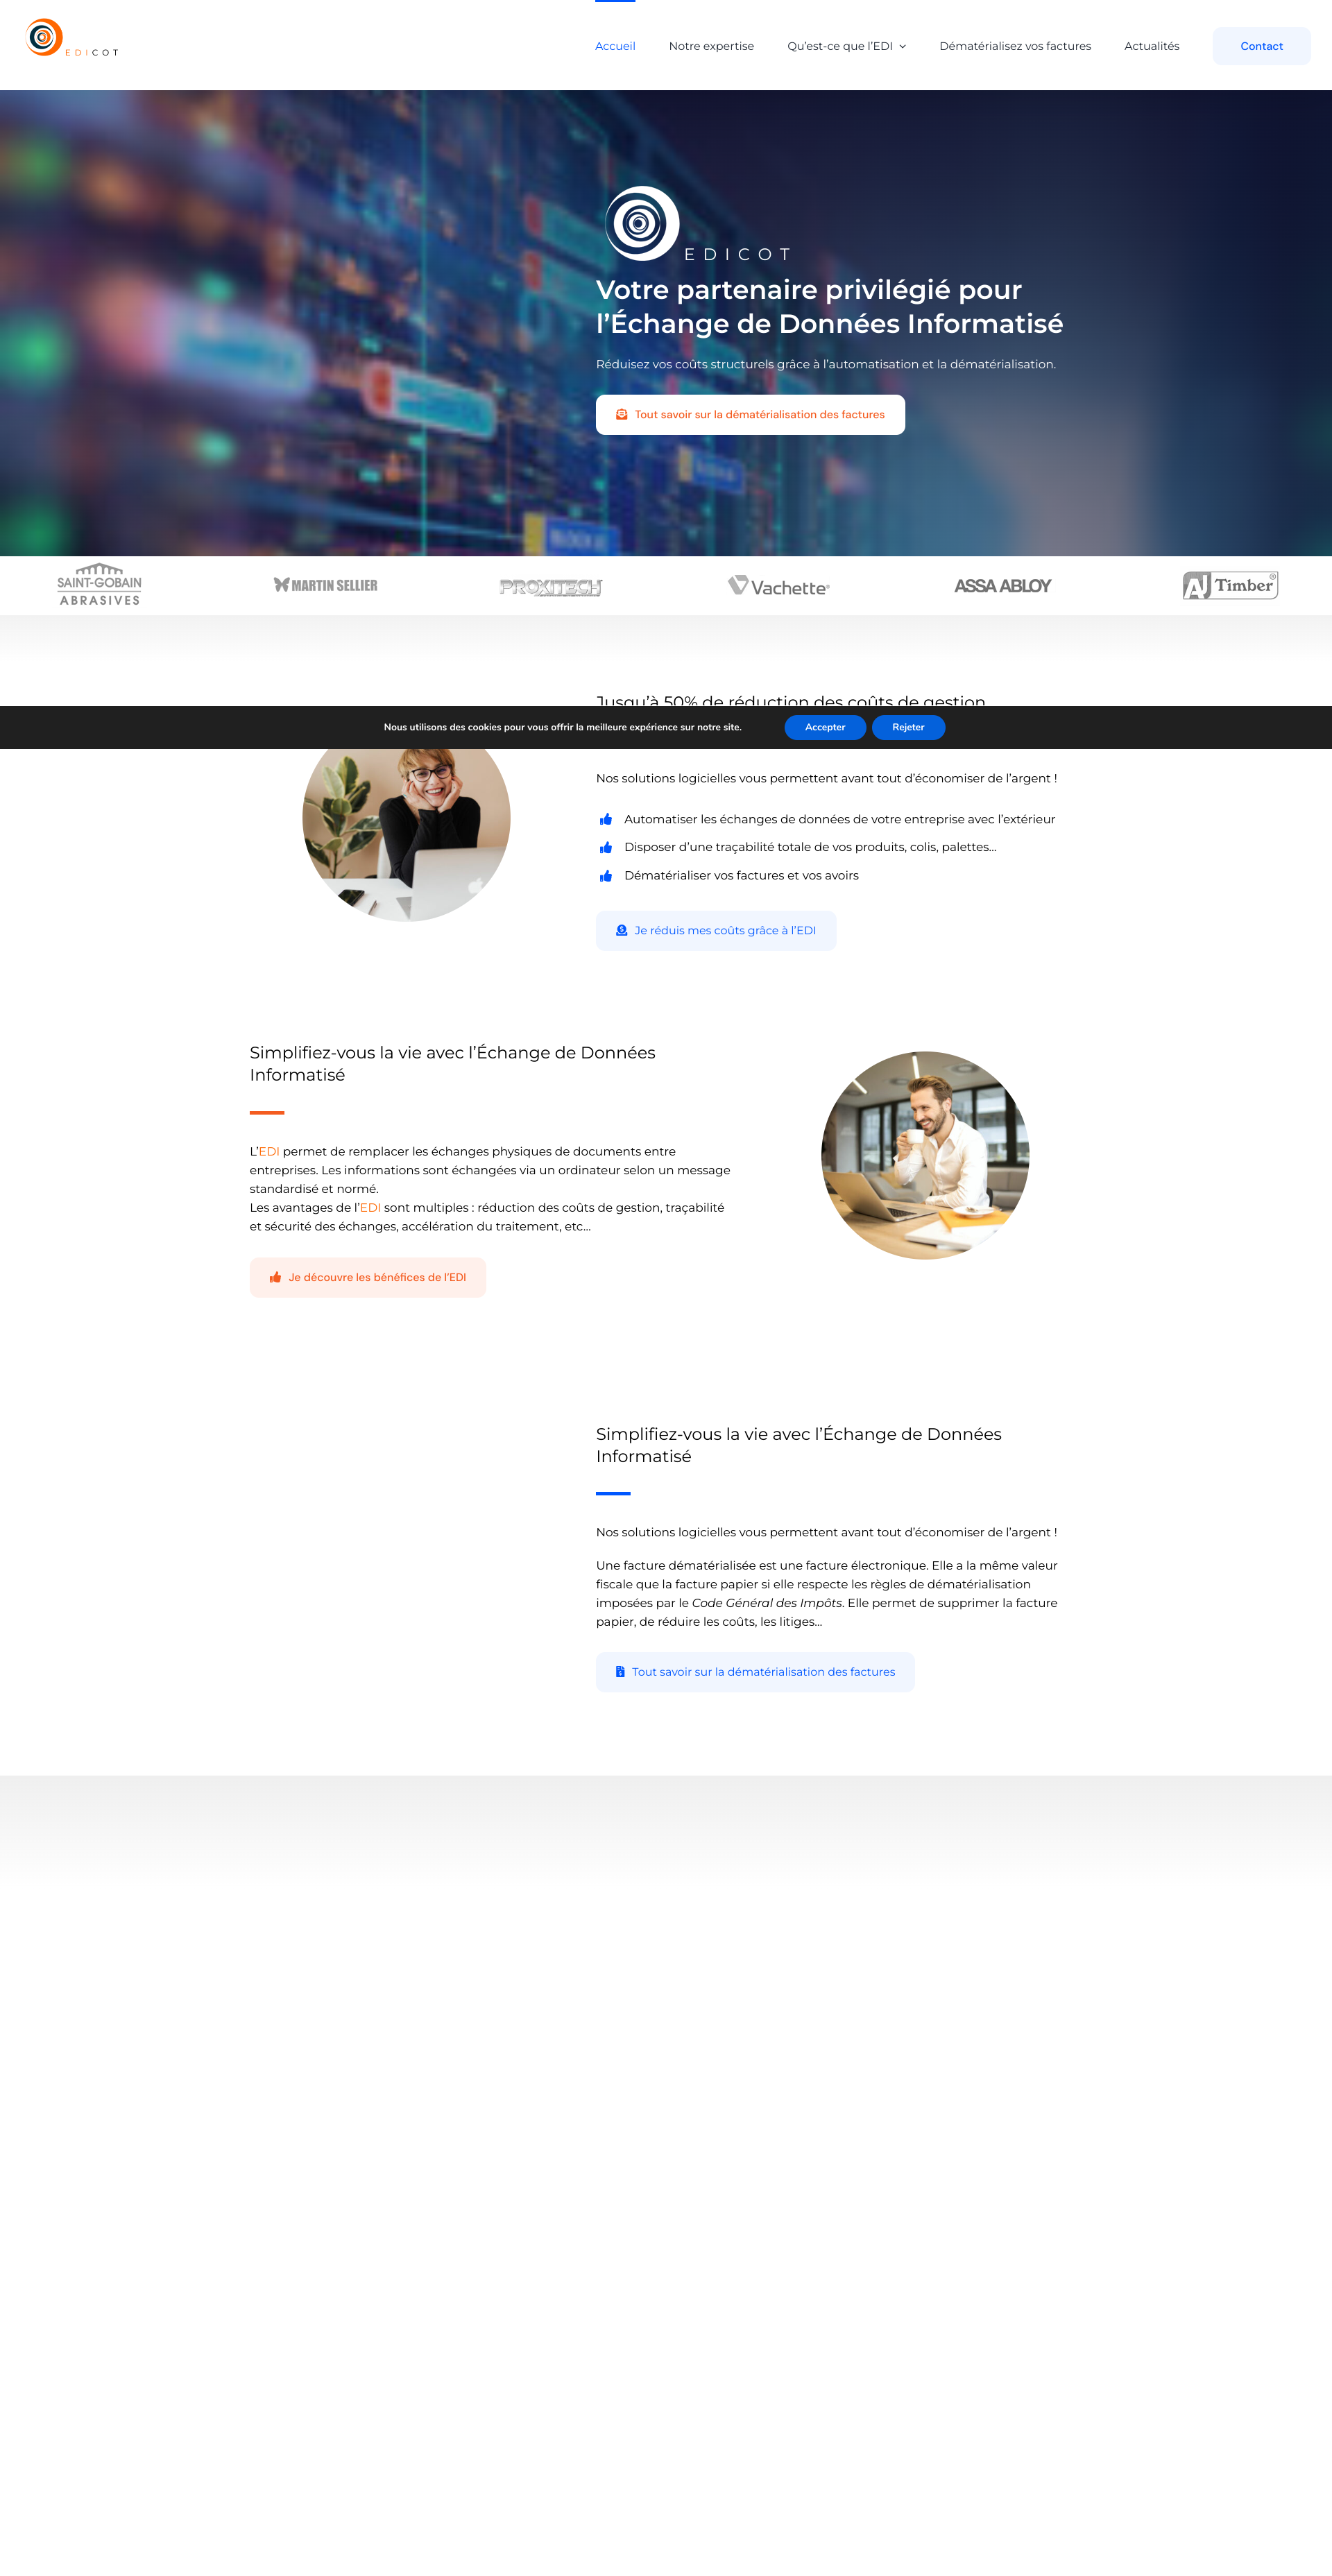Screen dimensions: 1332x2576
Task: Click italic text Code Général des Impôts
Action: 767,1603
